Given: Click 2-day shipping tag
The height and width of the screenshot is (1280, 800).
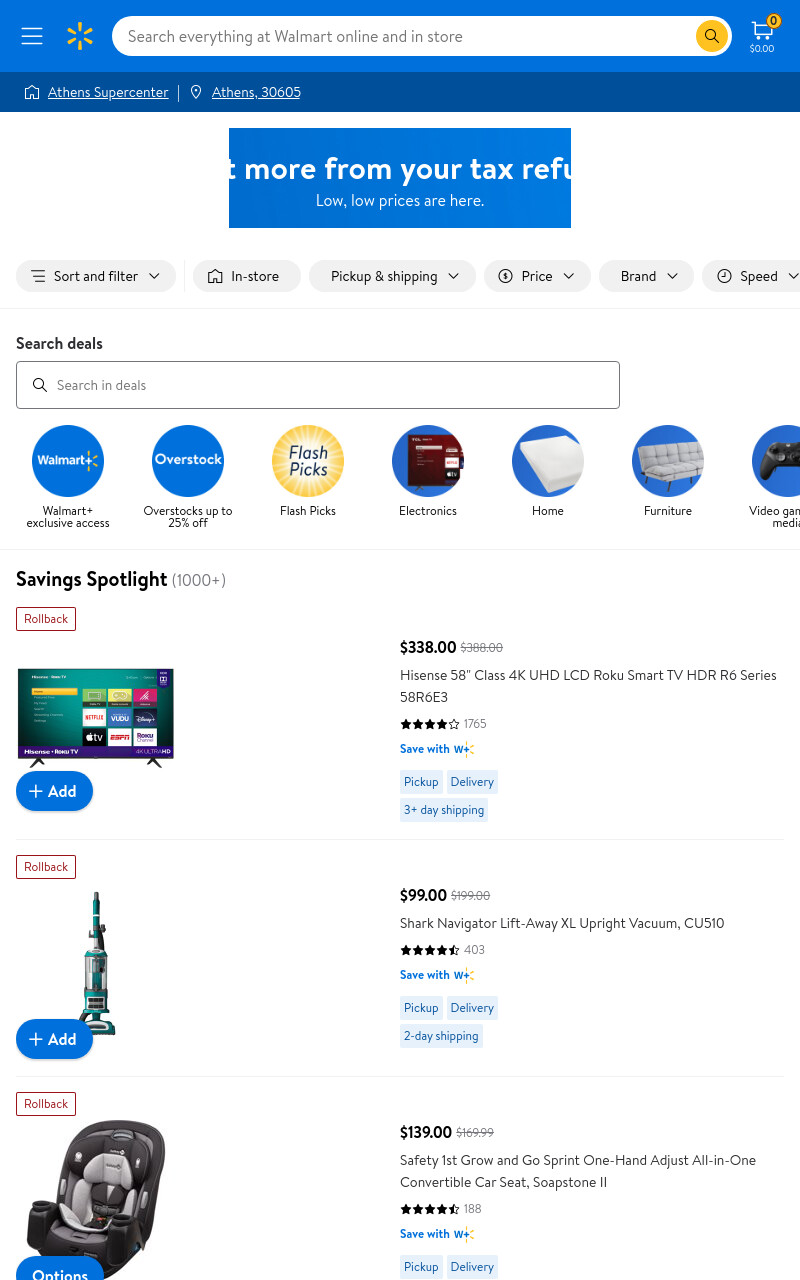Looking at the screenshot, I should coord(441,1036).
